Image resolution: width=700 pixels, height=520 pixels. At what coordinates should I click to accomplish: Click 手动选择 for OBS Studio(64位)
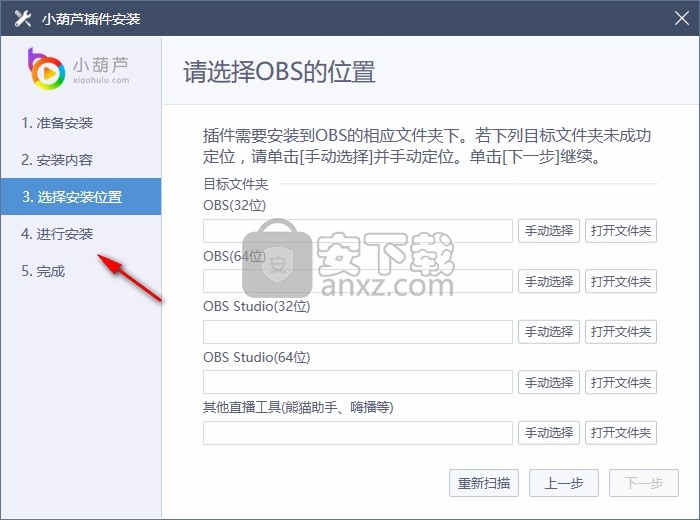[x=549, y=382]
